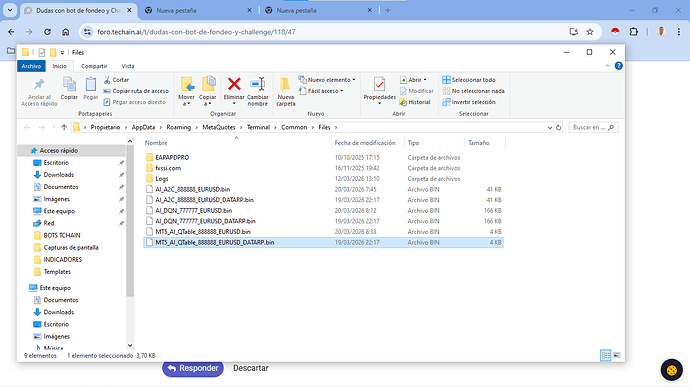Open BOTS TCHAIN folder in sidebar
Screen dimensions: 690x387
[x=62, y=236]
